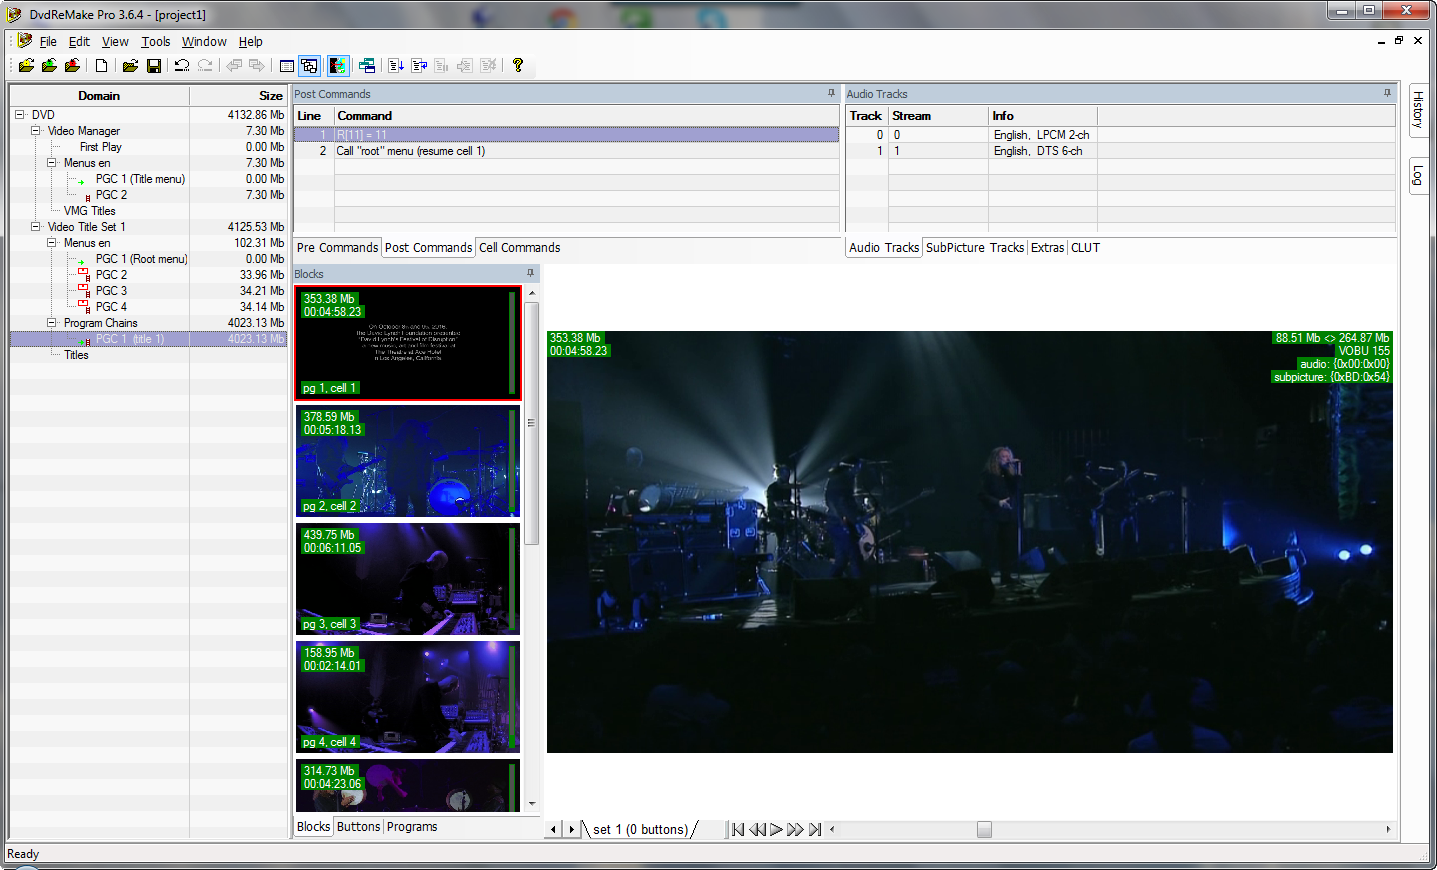1437x870 pixels.
Task: Toggle the tree layout view button
Action: [310, 66]
